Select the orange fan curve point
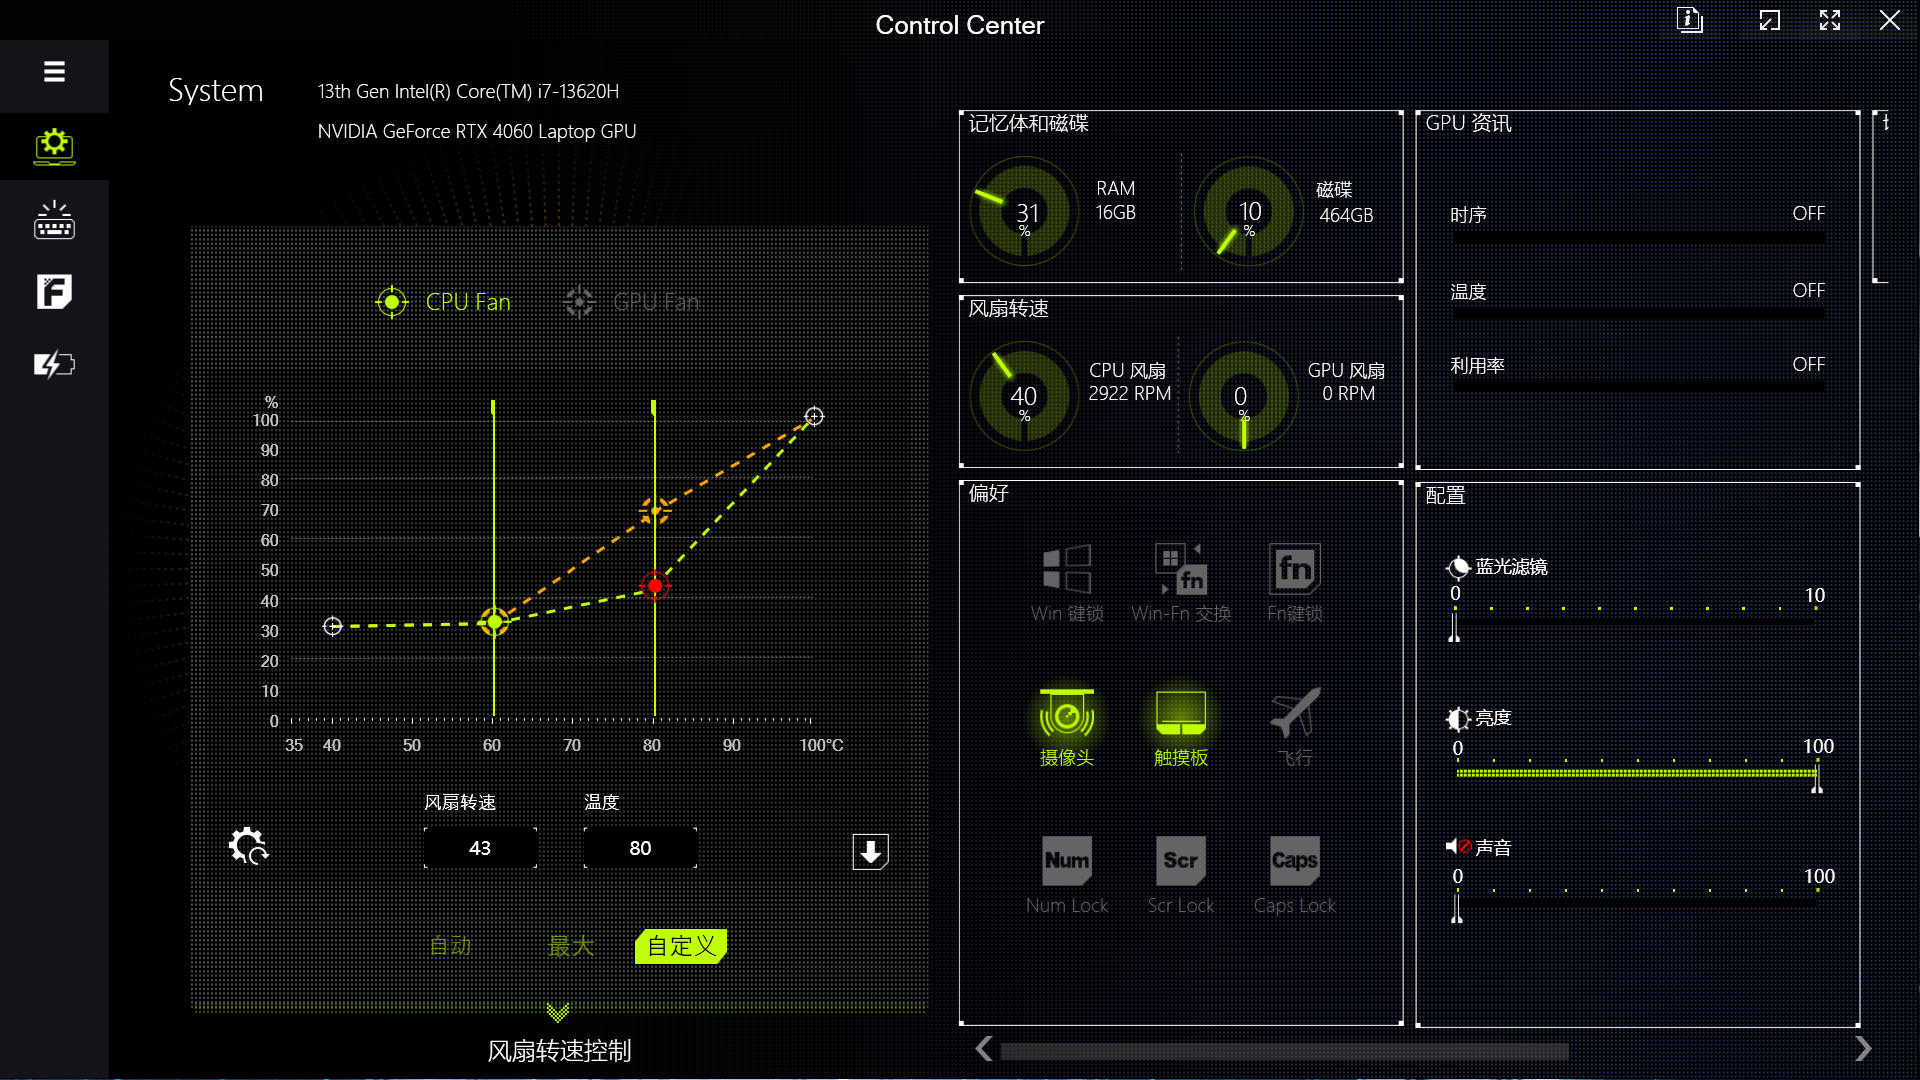The width and height of the screenshot is (1920, 1080). (x=655, y=511)
